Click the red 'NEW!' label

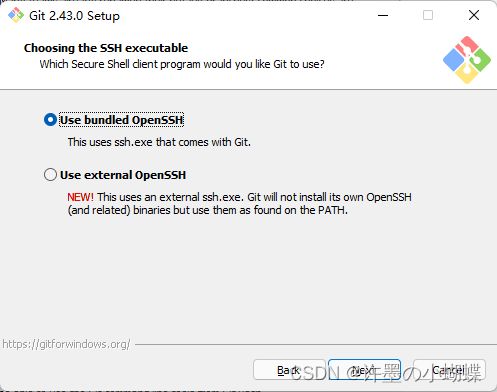pyautogui.click(x=80, y=197)
